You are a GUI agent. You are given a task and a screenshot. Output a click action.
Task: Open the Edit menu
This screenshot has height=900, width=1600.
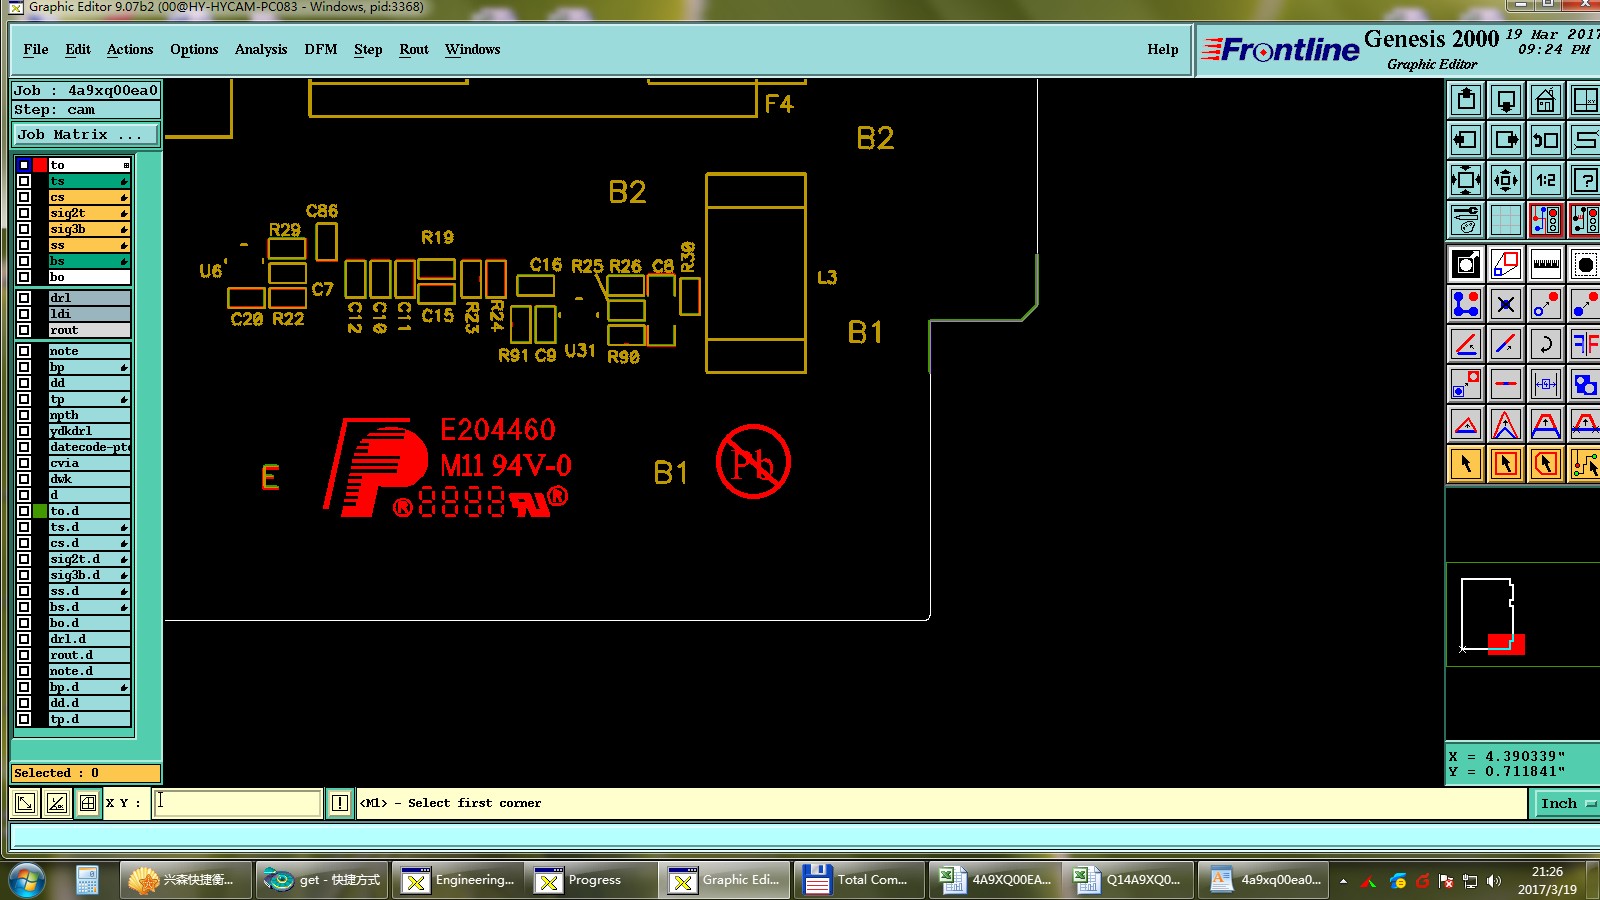tap(78, 49)
